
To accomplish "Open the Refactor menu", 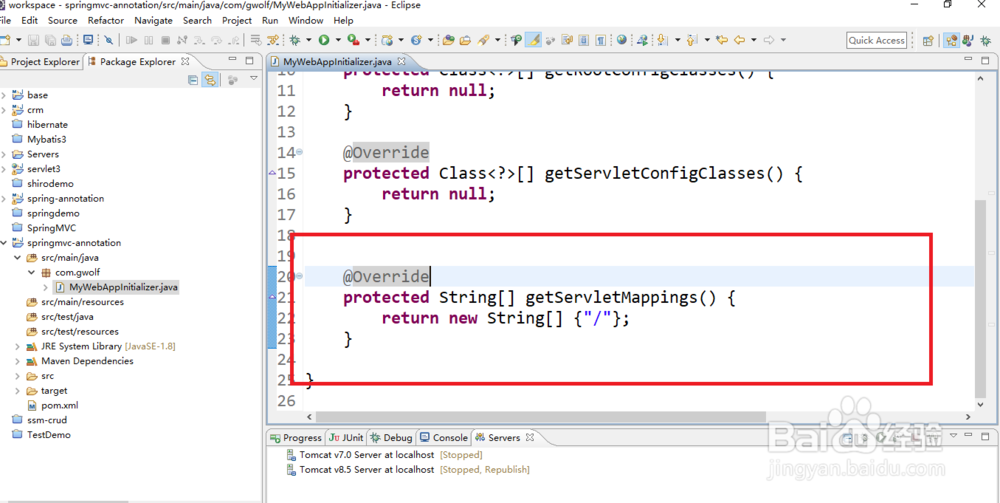I will point(106,20).
